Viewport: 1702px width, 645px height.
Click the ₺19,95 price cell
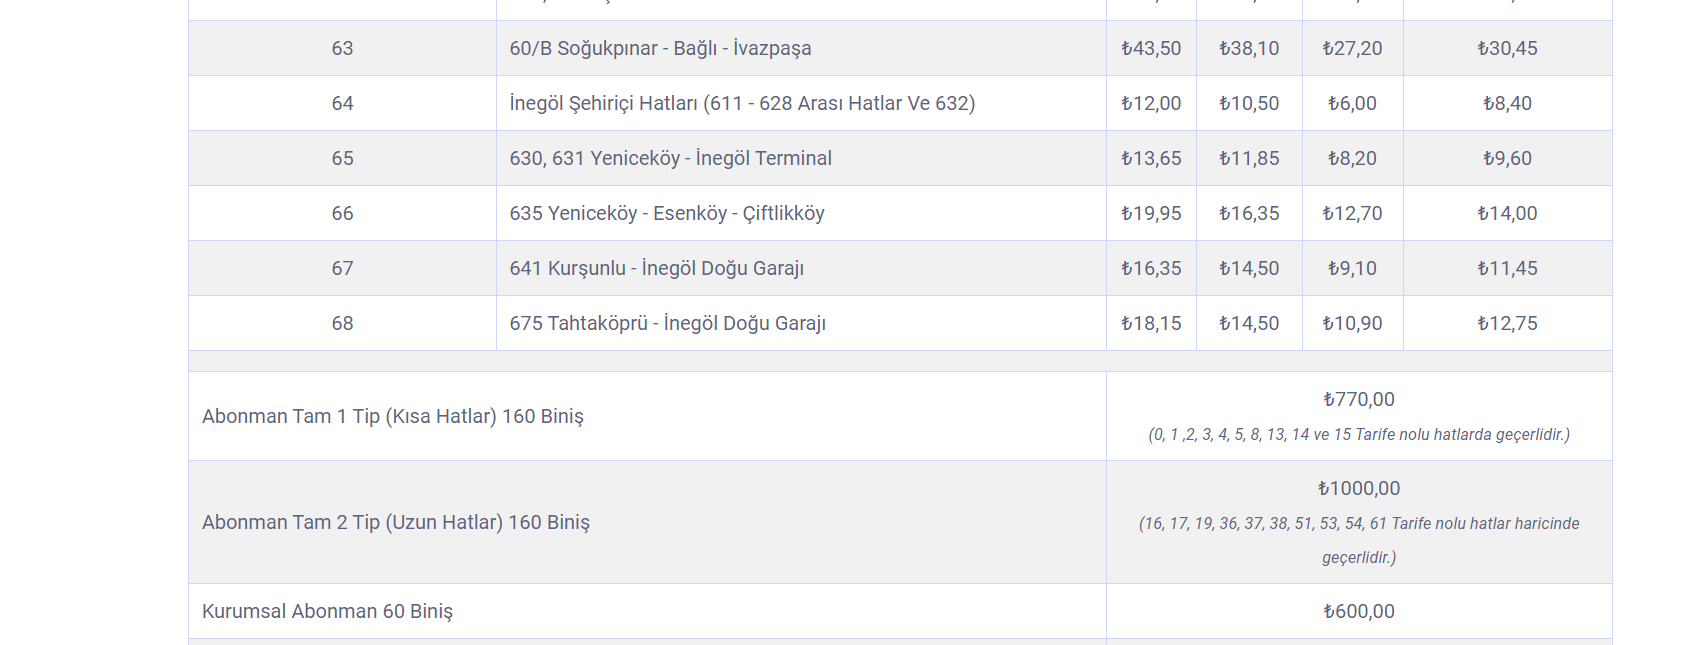[x=1151, y=213]
